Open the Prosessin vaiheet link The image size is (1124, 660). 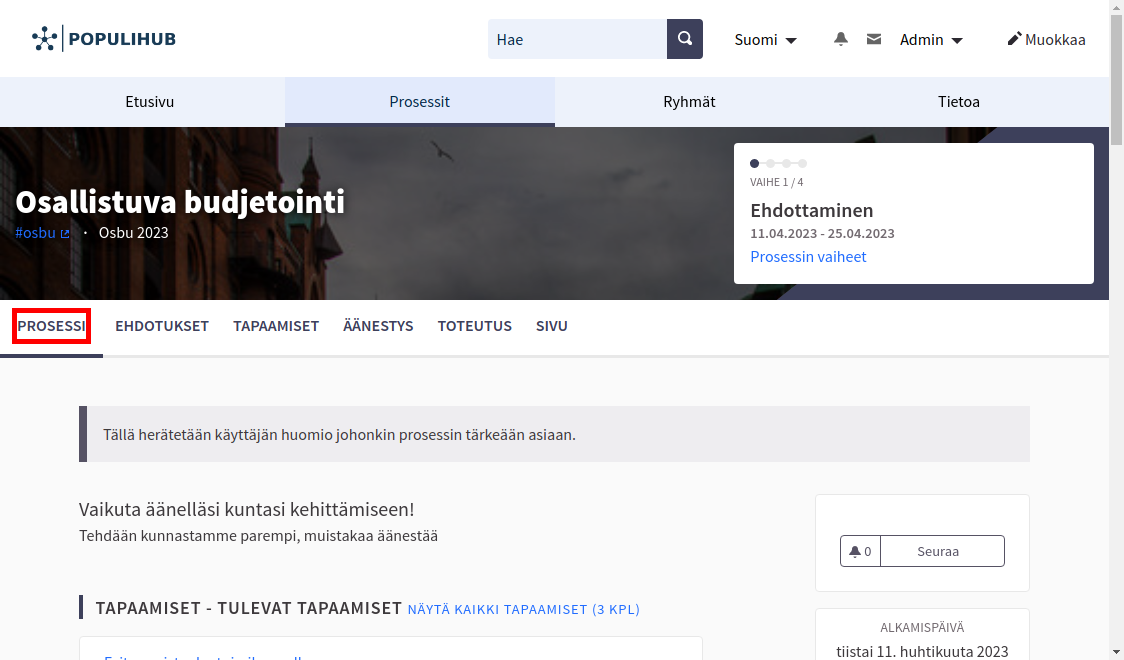pos(808,256)
